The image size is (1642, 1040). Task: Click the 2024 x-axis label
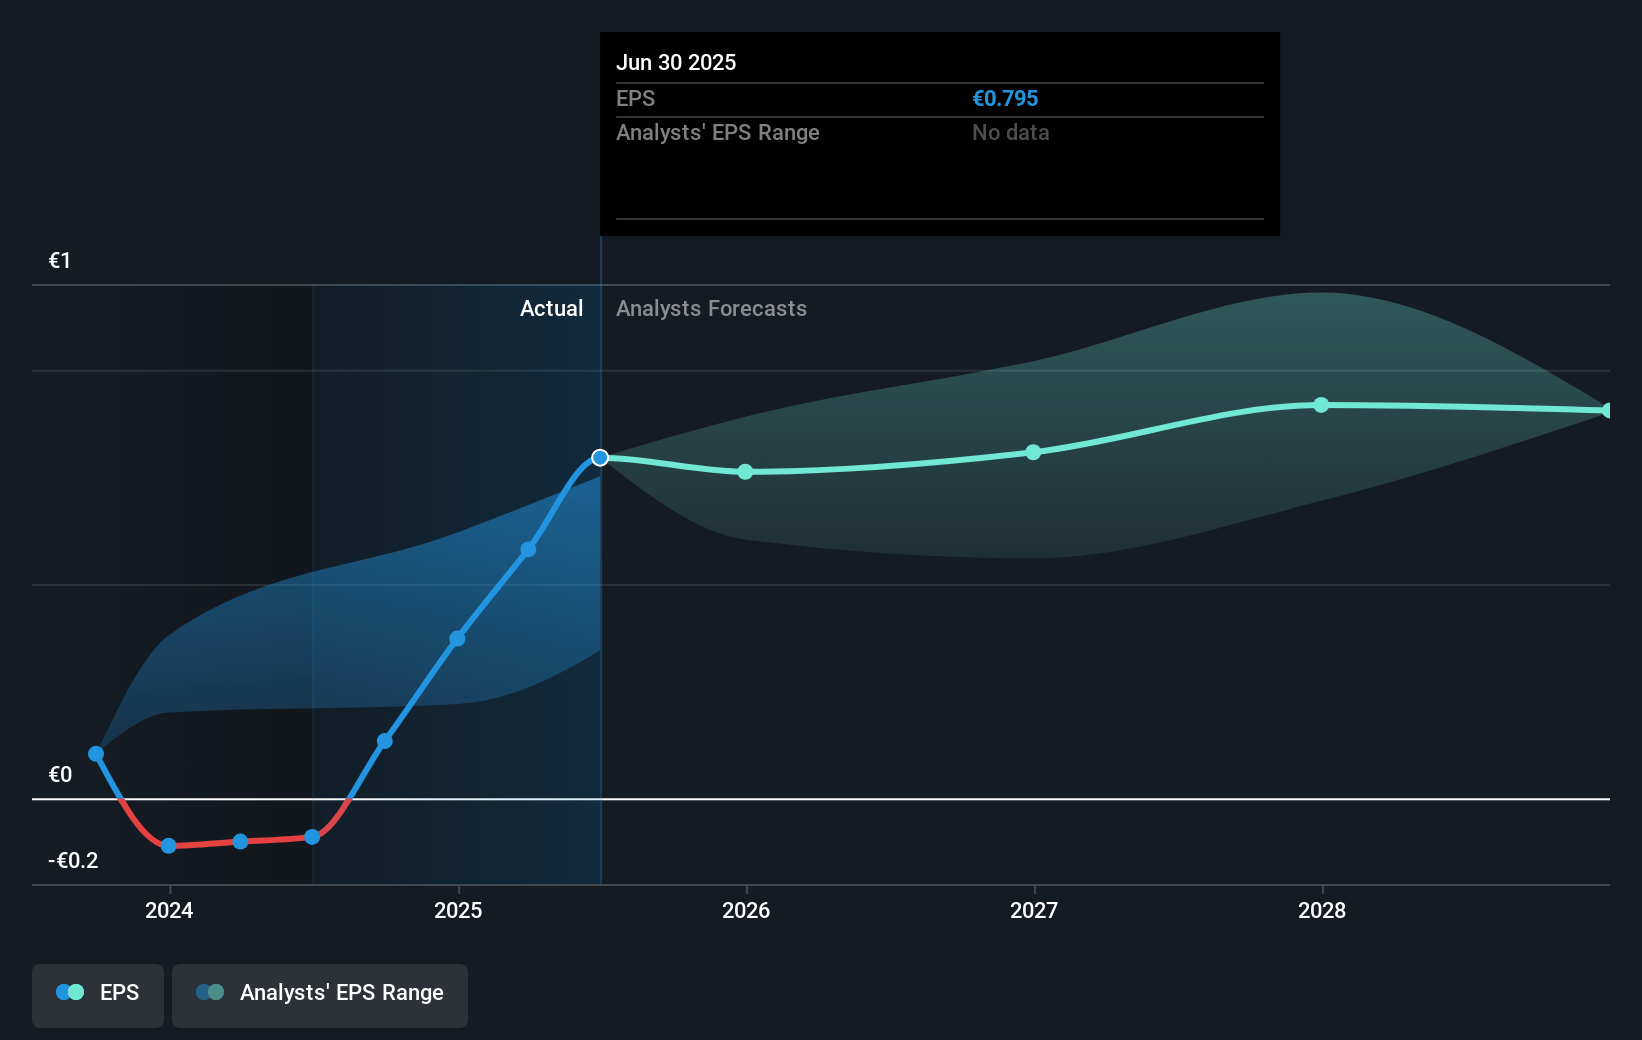coord(169,910)
